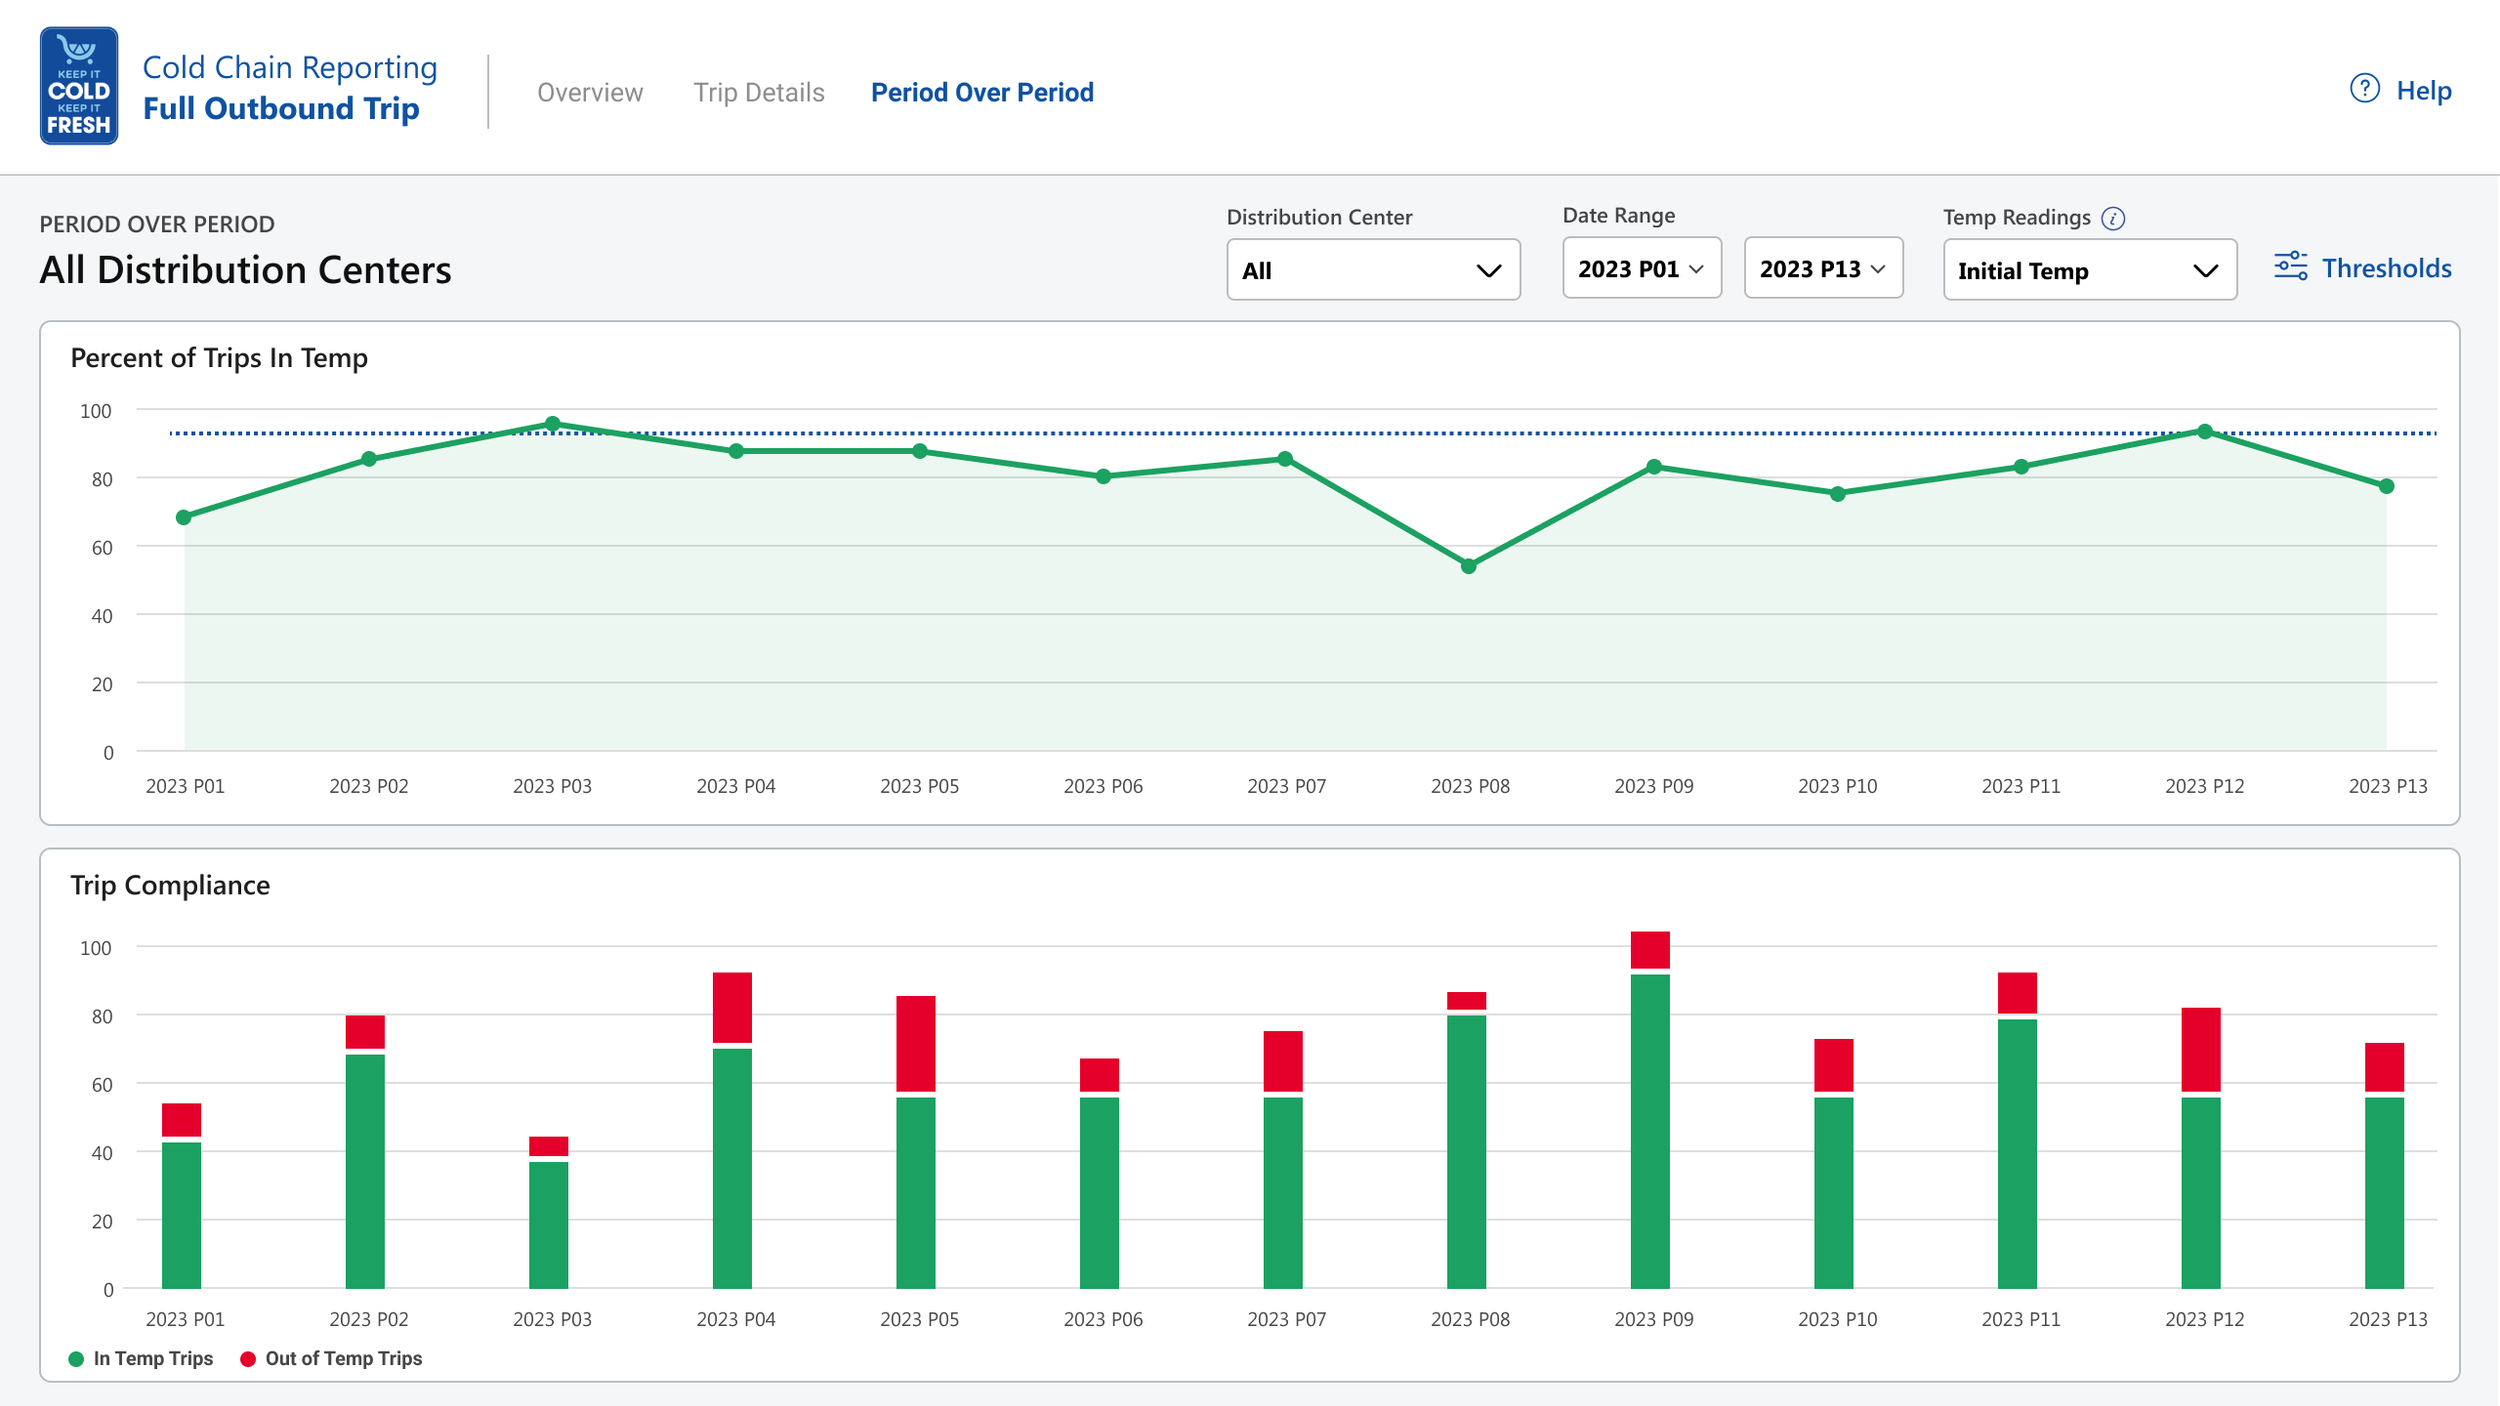Click the 2023 P07 red Out of Temp bar
Image resolution: width=2500 pixels, height=1406 pixels.
[x=1283, y=1061]
